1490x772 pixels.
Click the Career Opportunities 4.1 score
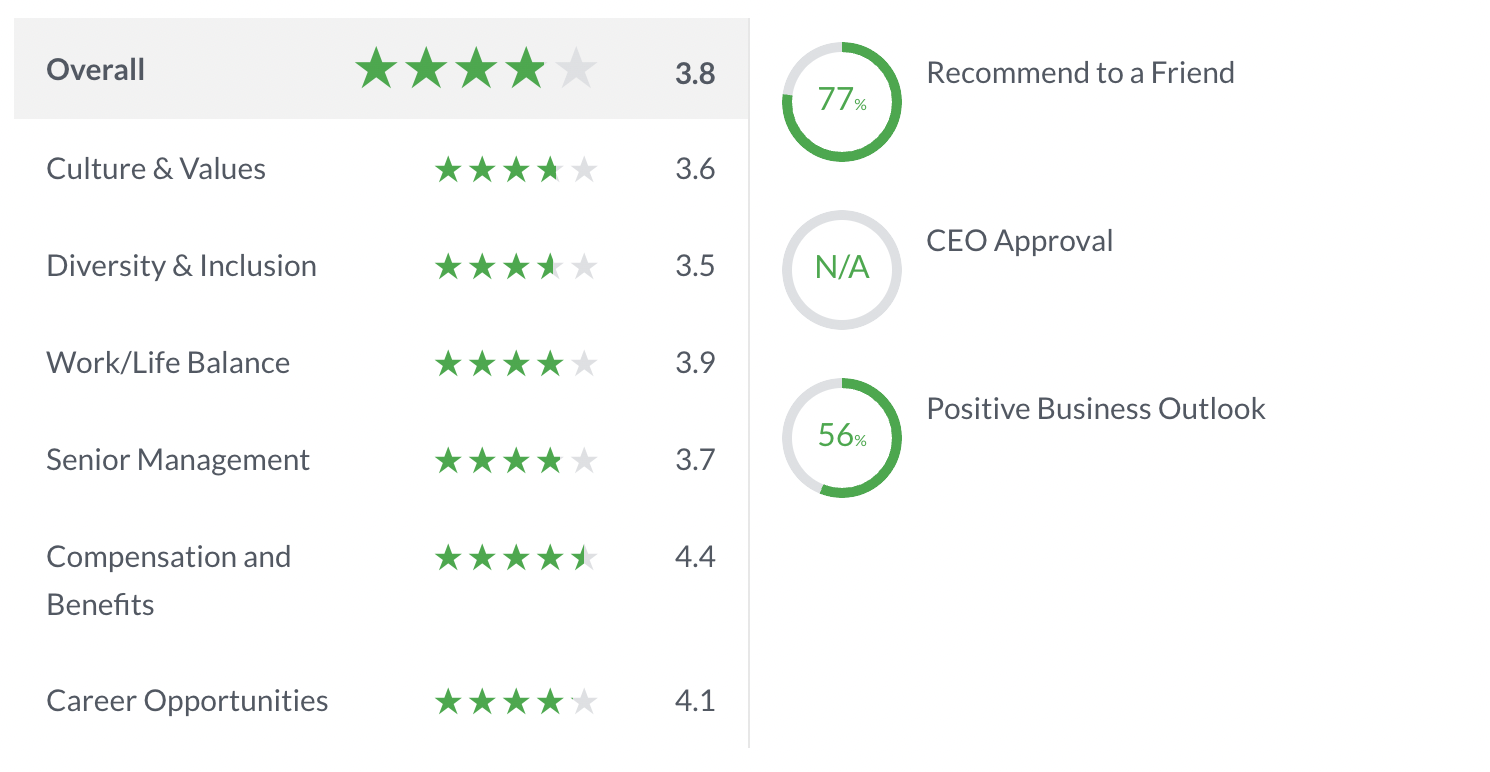tap(695, 702)
